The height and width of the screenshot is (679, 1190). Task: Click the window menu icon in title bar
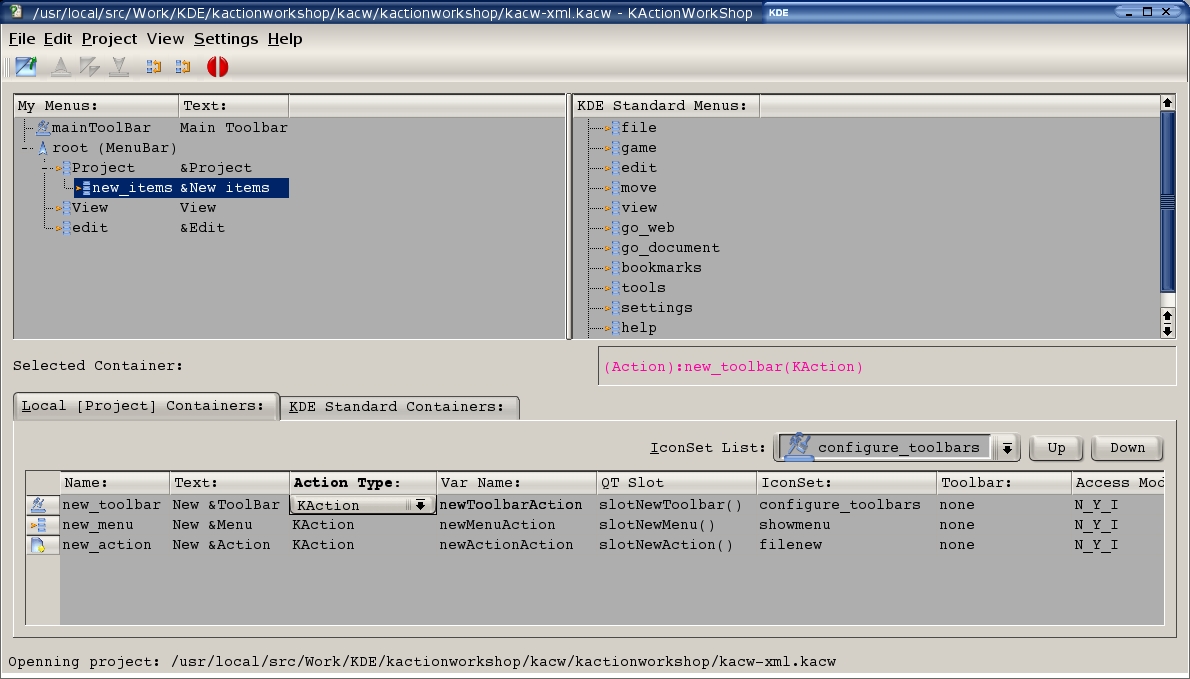[x=16, y=11]
